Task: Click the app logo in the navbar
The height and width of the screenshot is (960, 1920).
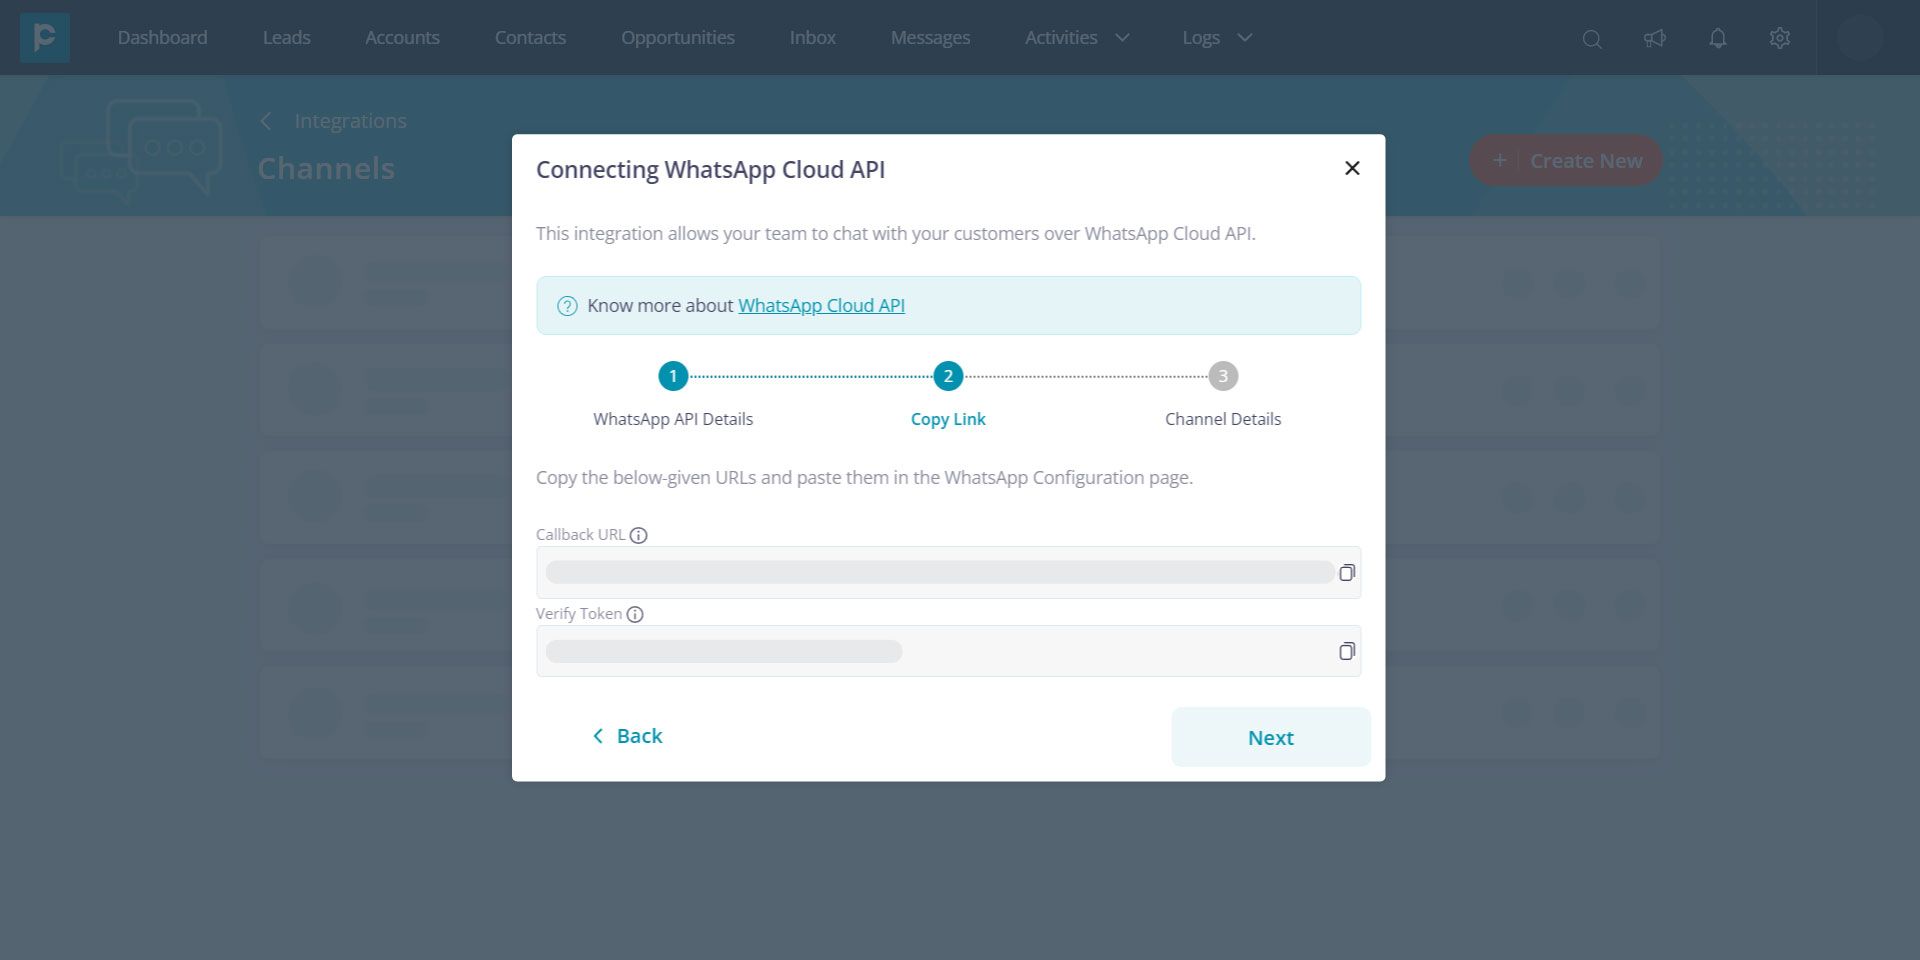Action: point(44,38)
